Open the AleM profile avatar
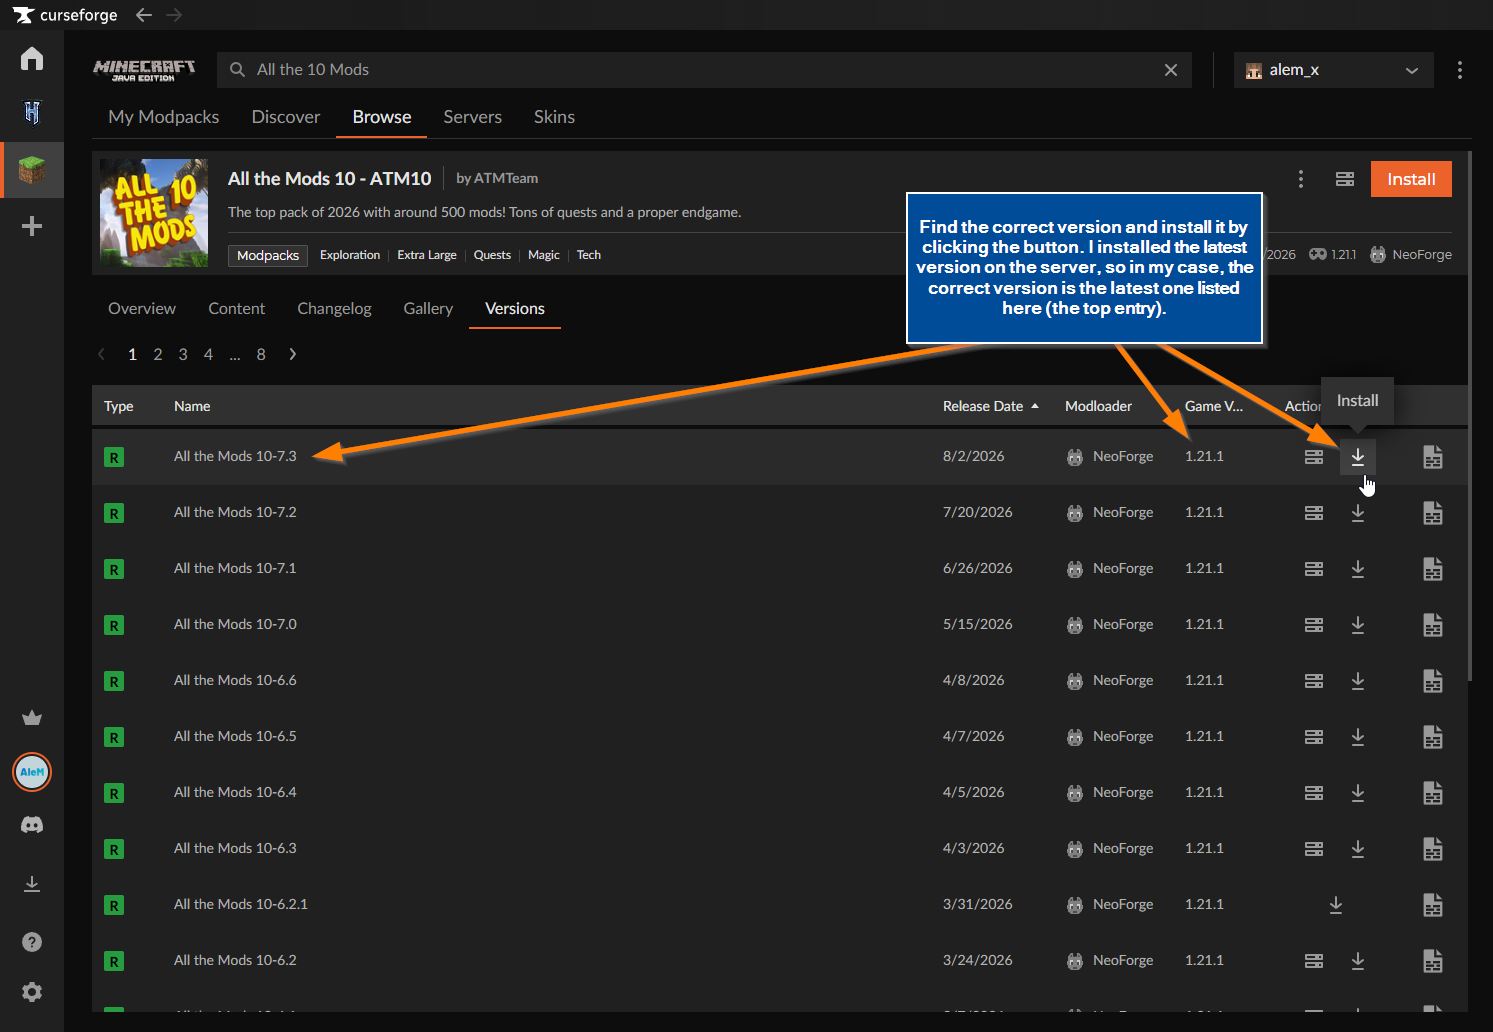1493x1032 pixels. [x=32, y=772]
